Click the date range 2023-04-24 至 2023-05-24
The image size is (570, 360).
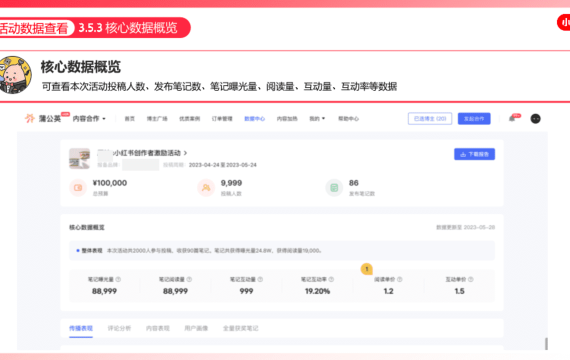tap(222, 165)
